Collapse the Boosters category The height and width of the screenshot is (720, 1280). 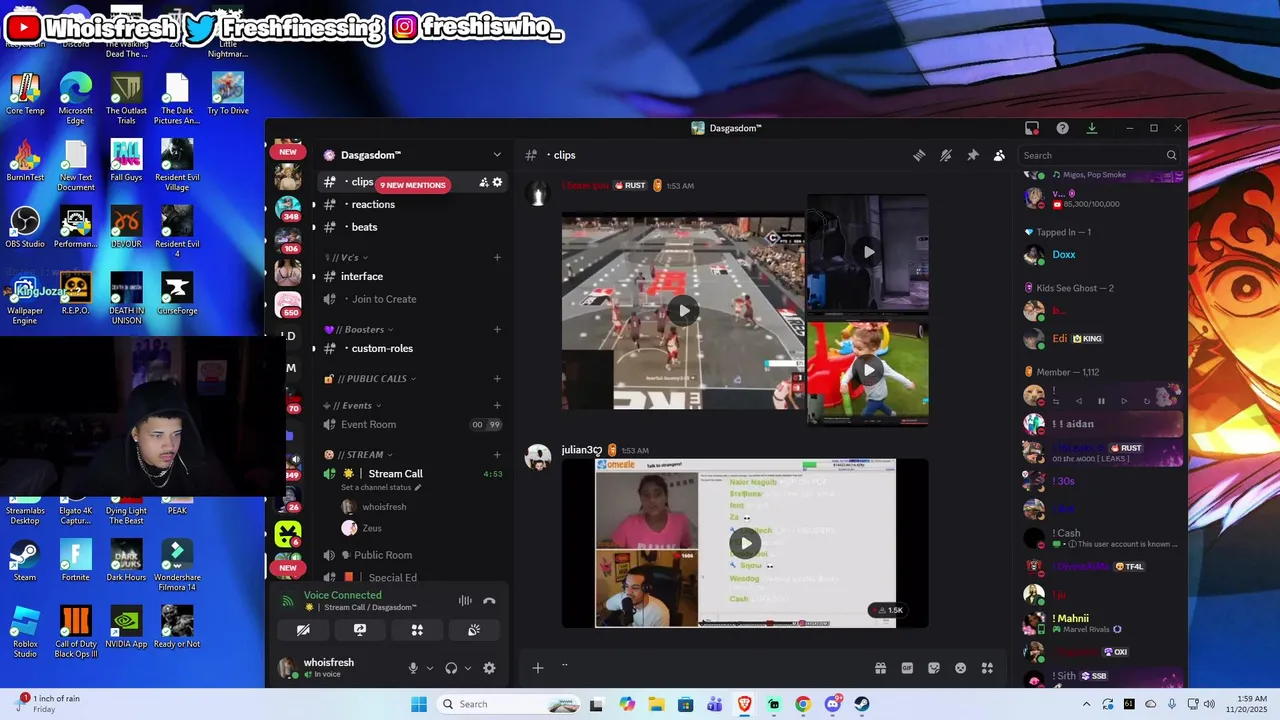tap(359, 329)
